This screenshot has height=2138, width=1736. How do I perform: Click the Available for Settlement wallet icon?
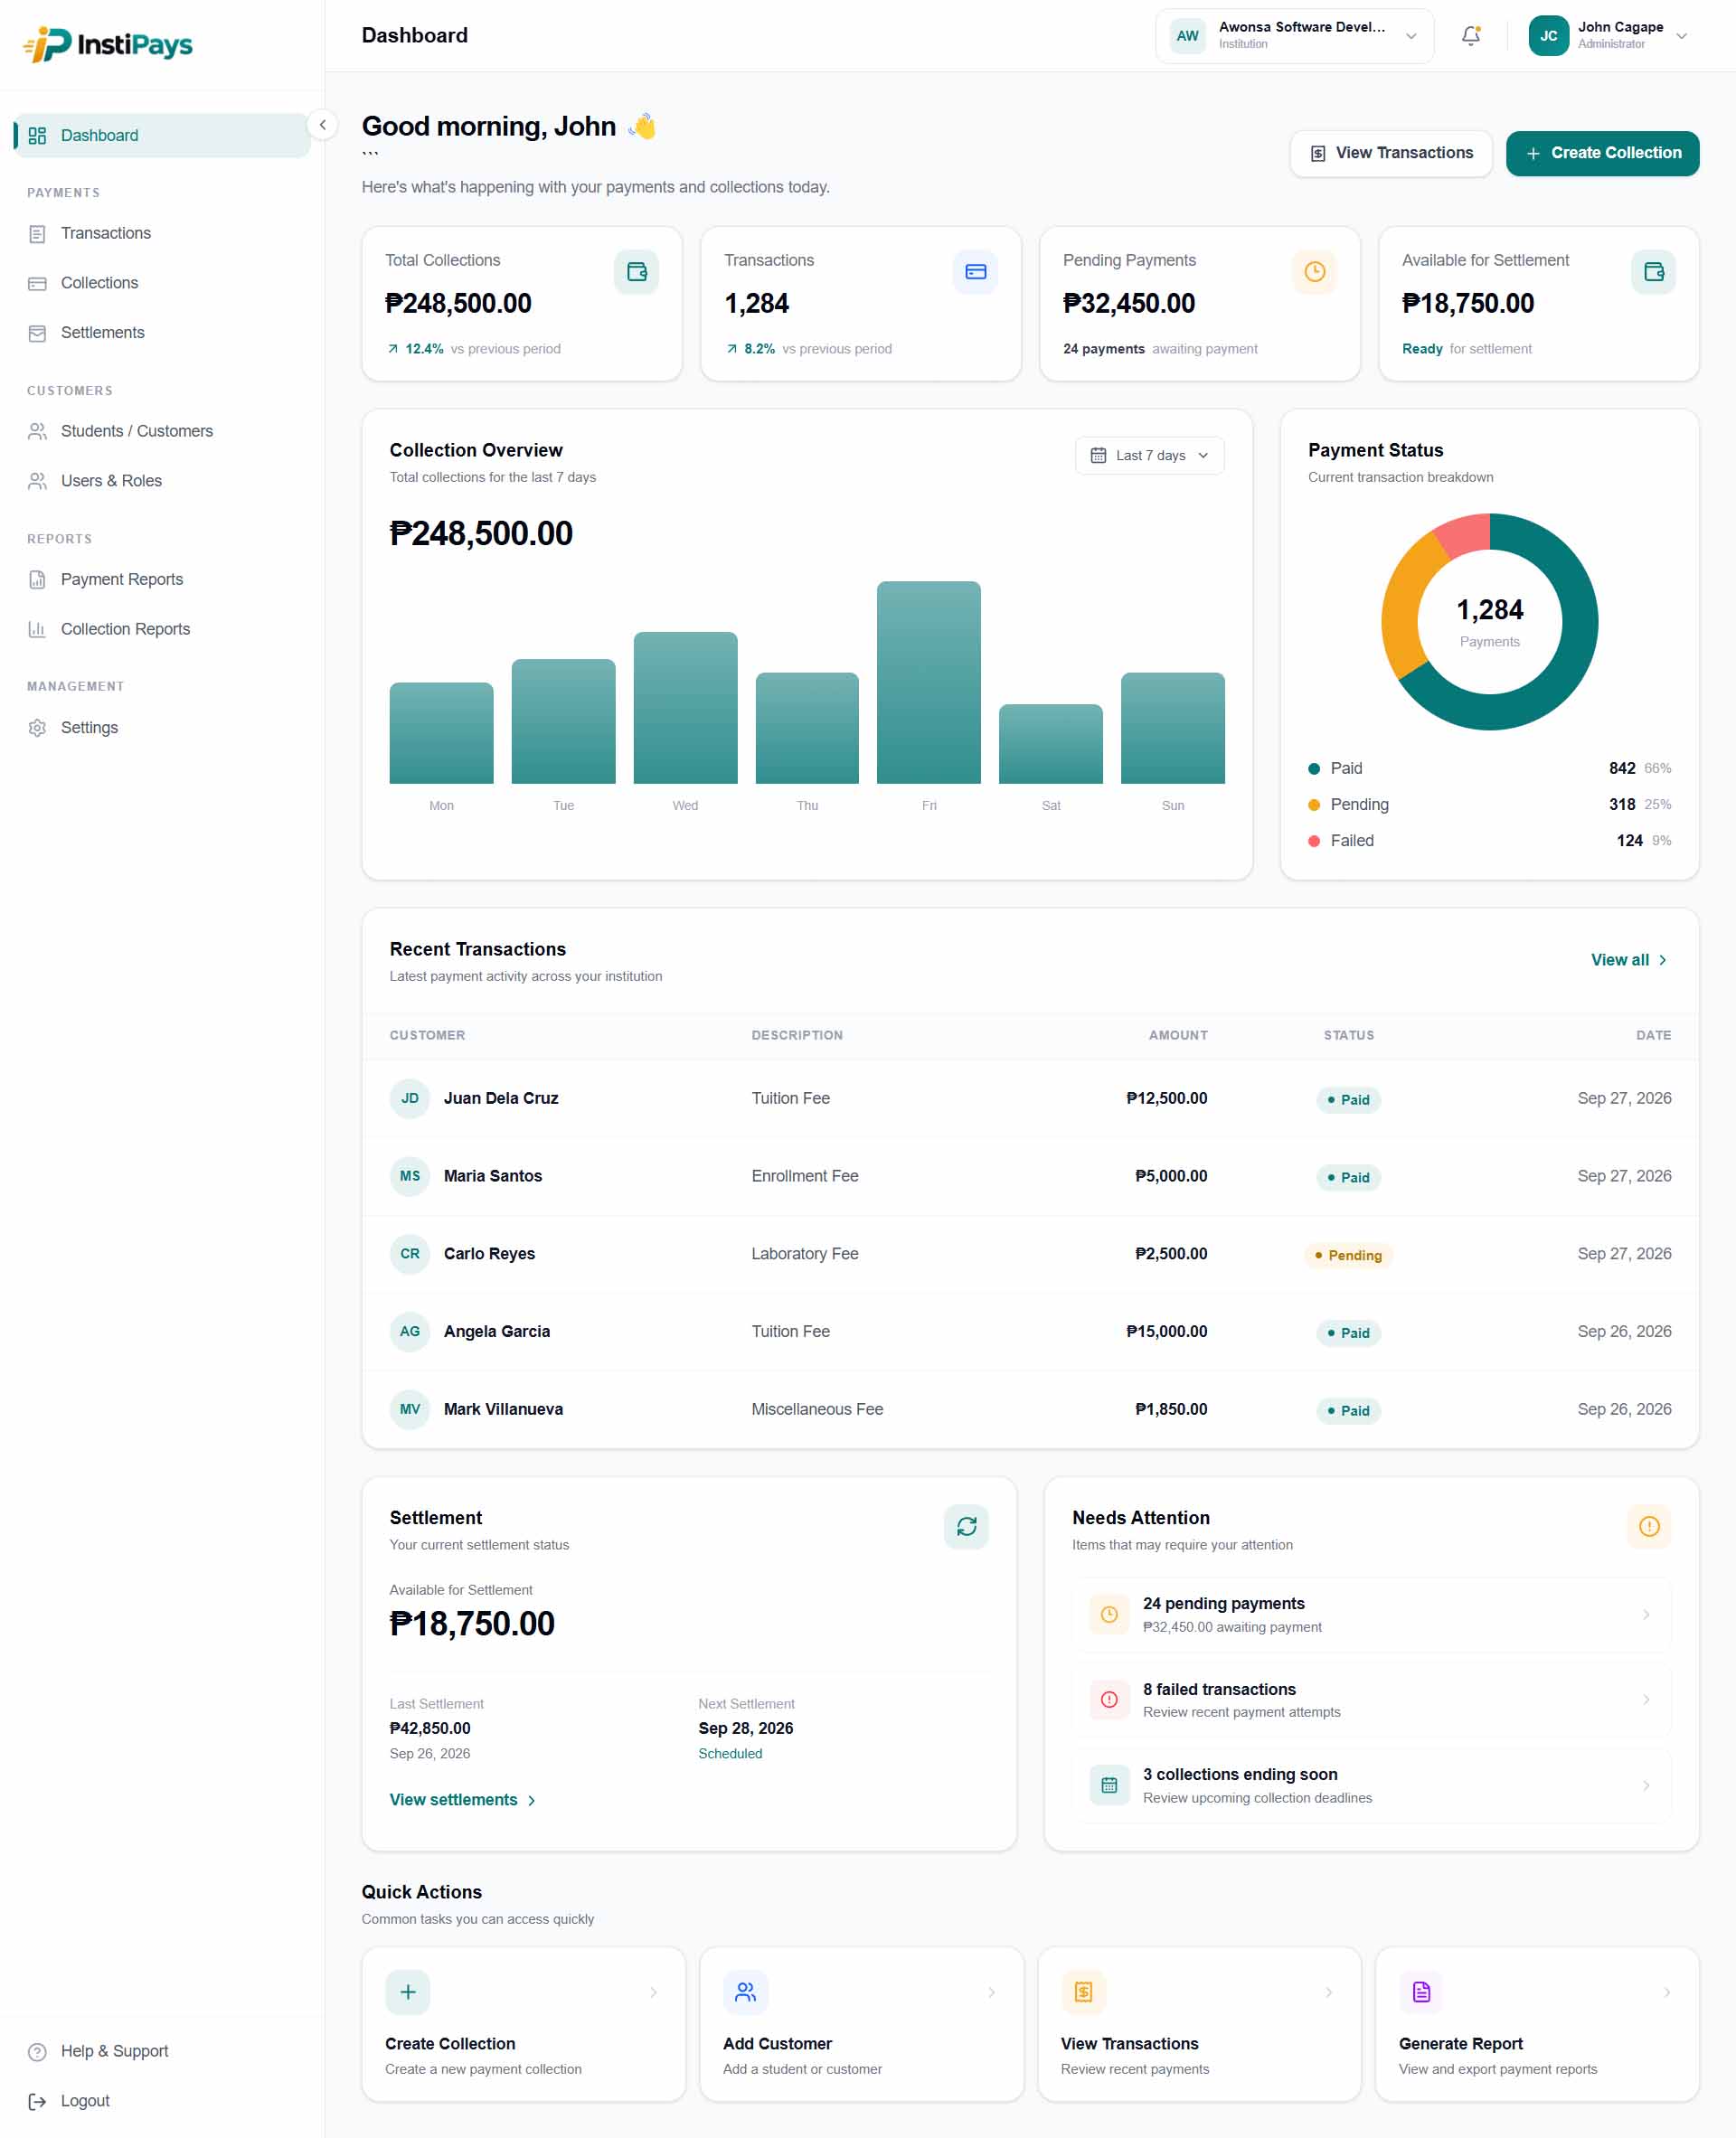tap(1653, 272)
